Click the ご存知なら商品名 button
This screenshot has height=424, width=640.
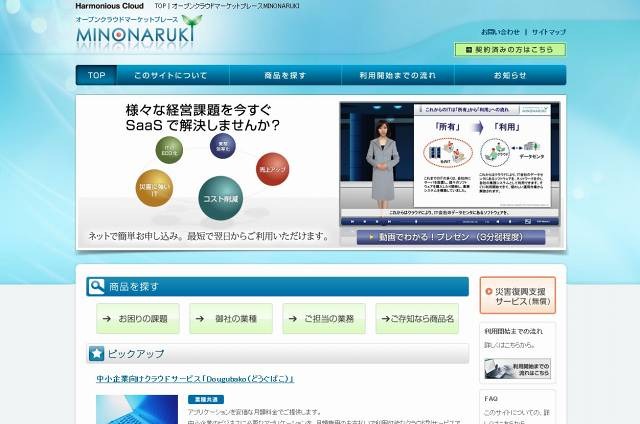(x=417, y=318)
